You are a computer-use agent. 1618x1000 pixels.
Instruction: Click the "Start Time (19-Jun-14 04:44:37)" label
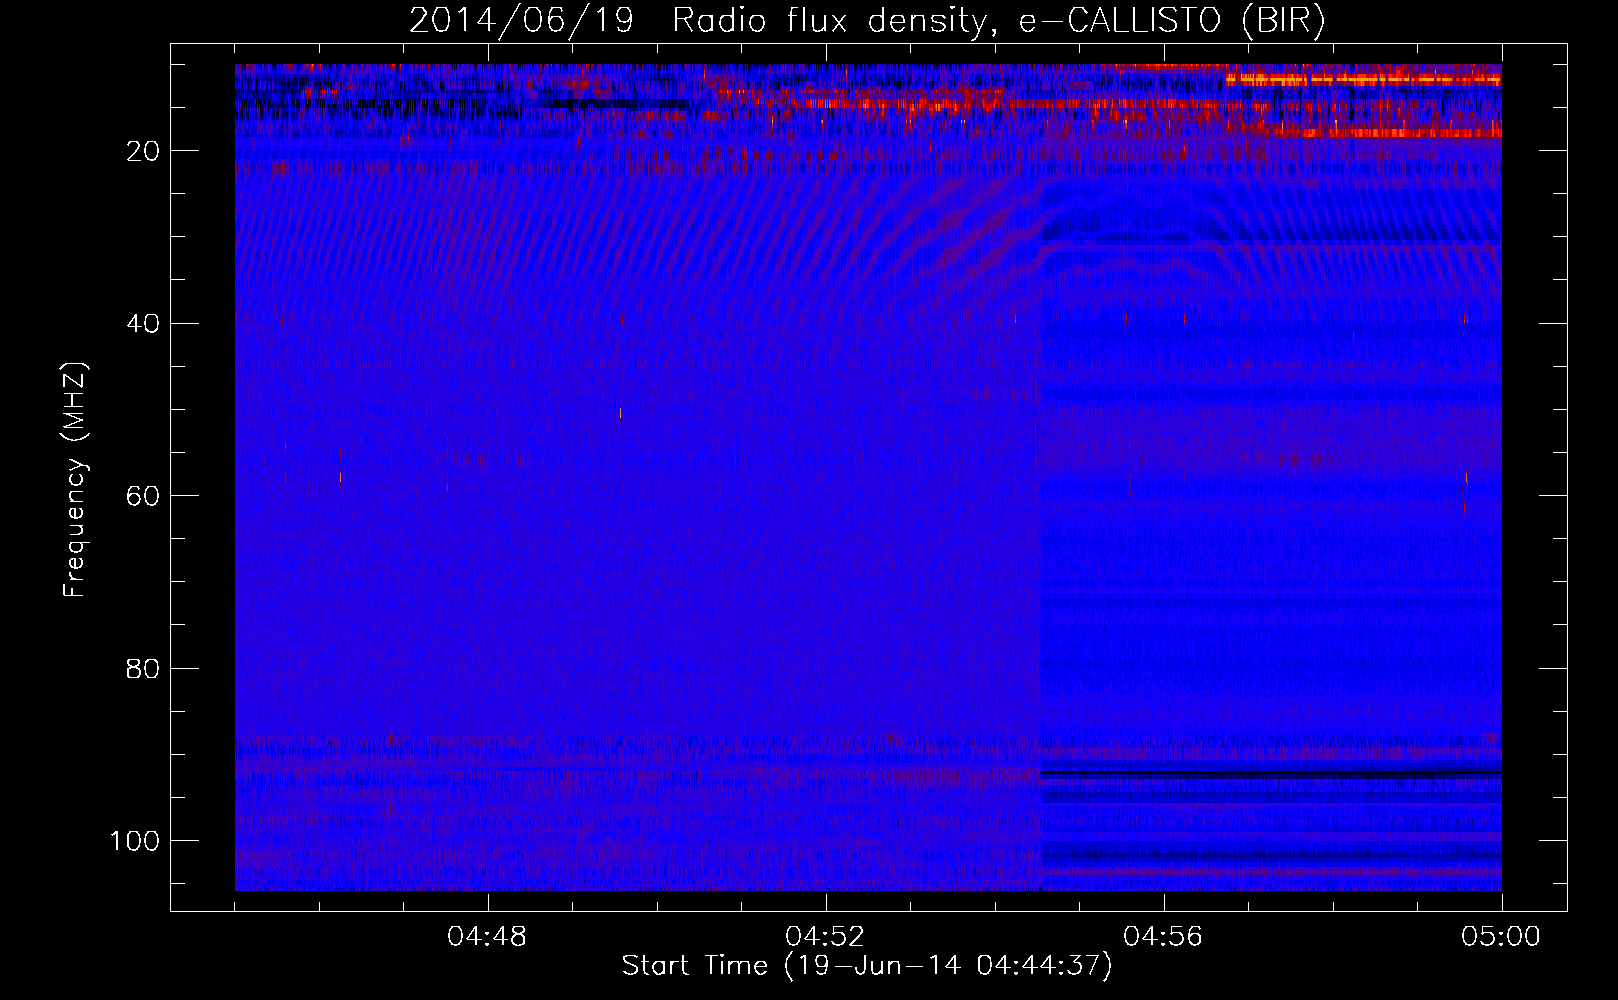867,966
